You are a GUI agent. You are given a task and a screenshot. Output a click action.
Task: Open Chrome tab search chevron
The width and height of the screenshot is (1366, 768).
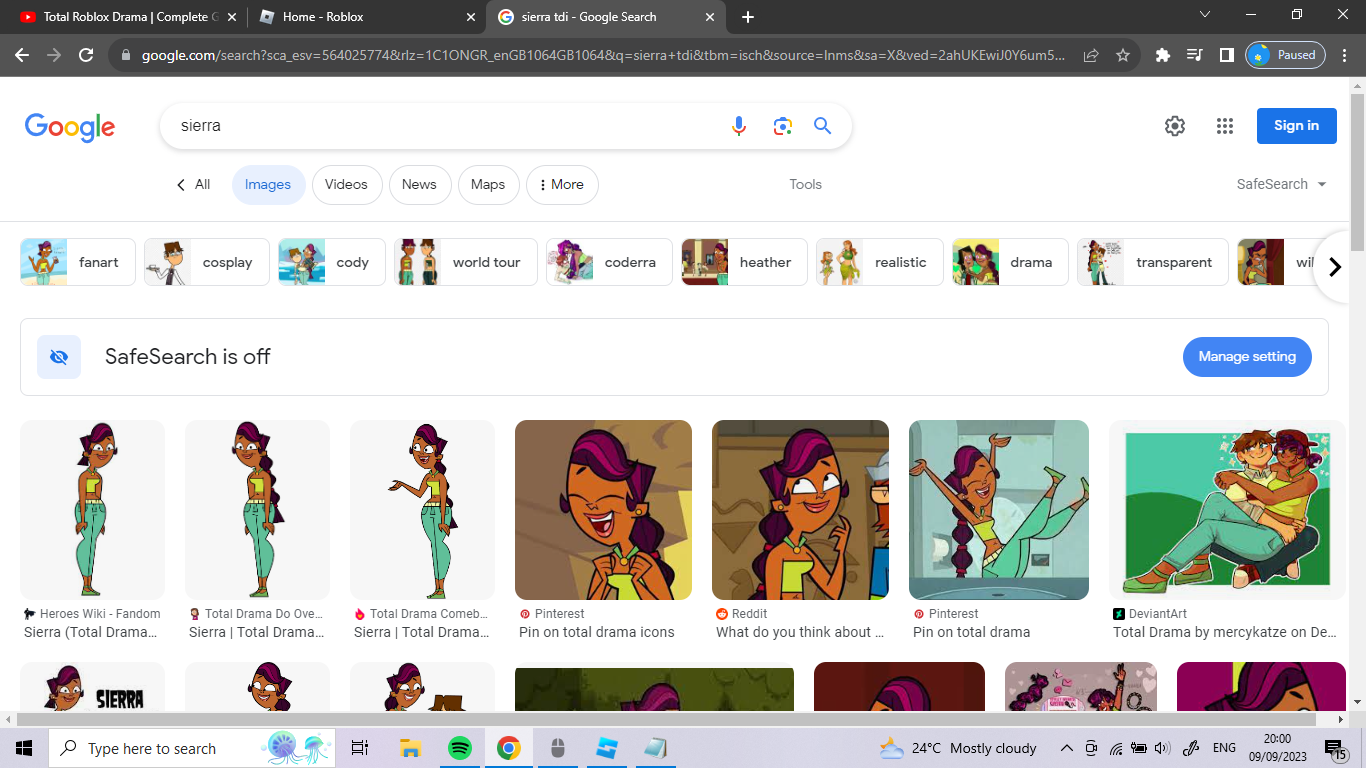pyautogui.click(x=1205, y=14)
